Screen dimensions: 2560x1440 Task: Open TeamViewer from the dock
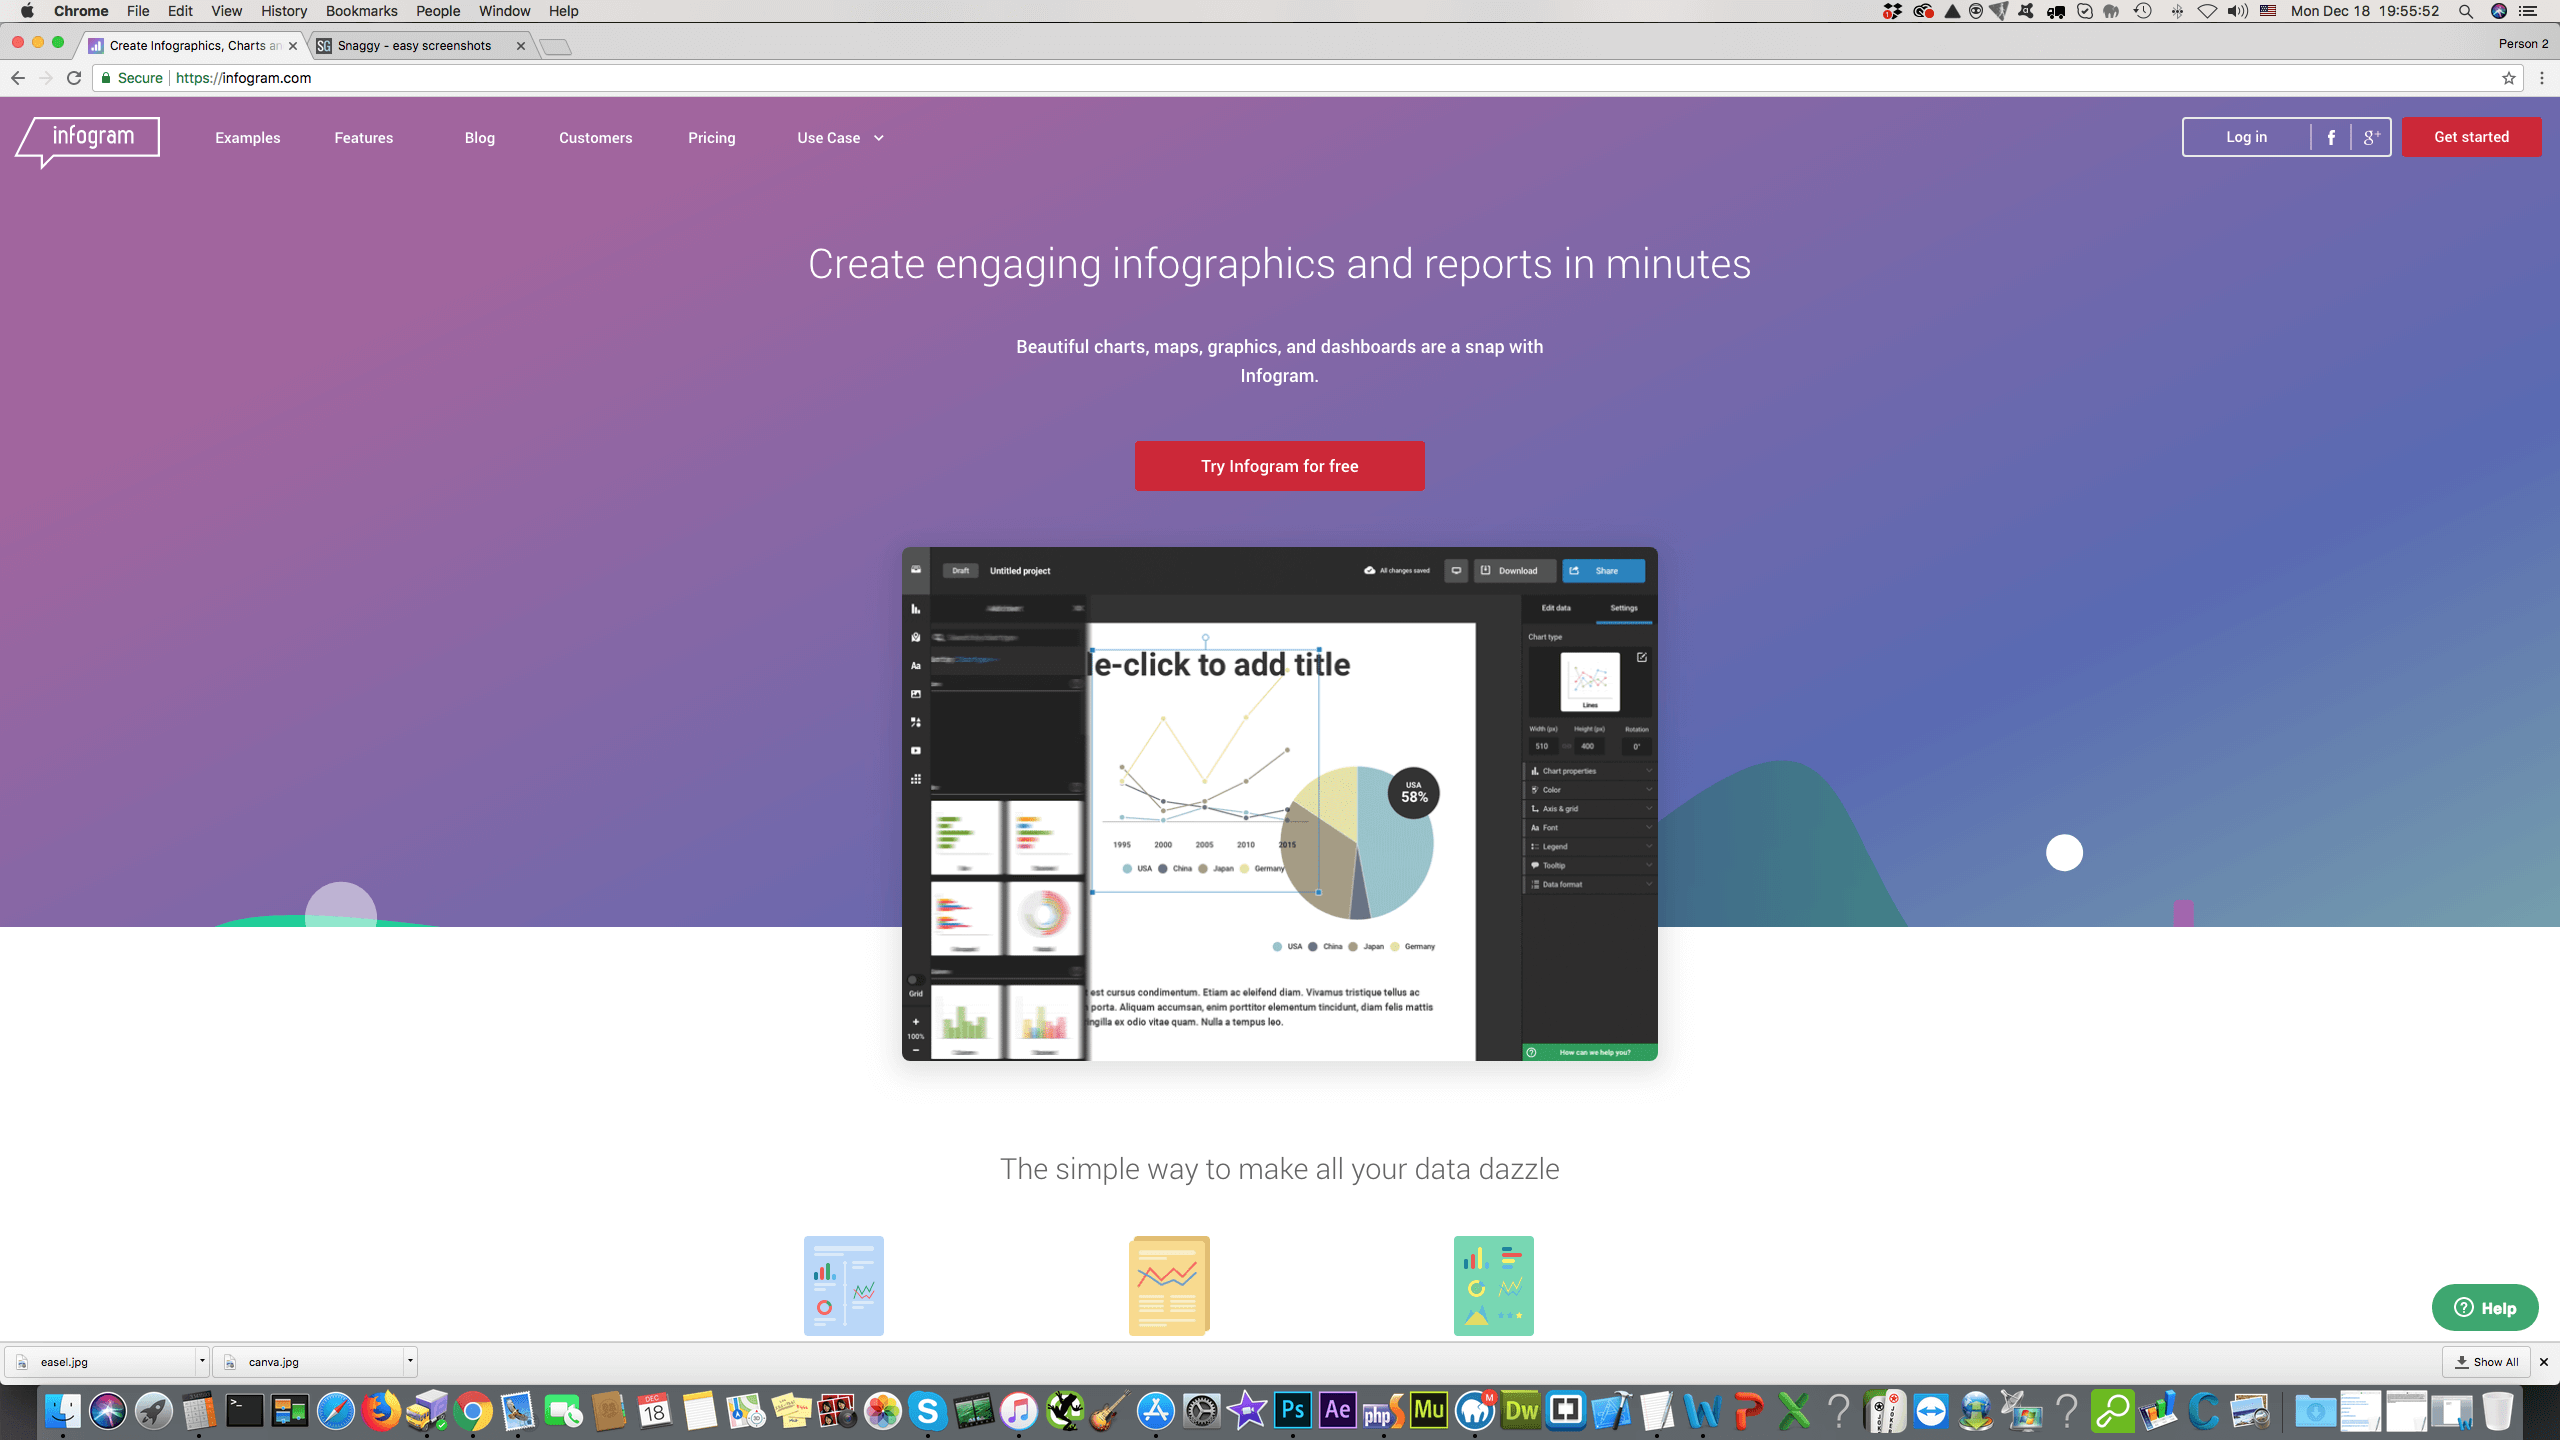tap(1931, 1411)
